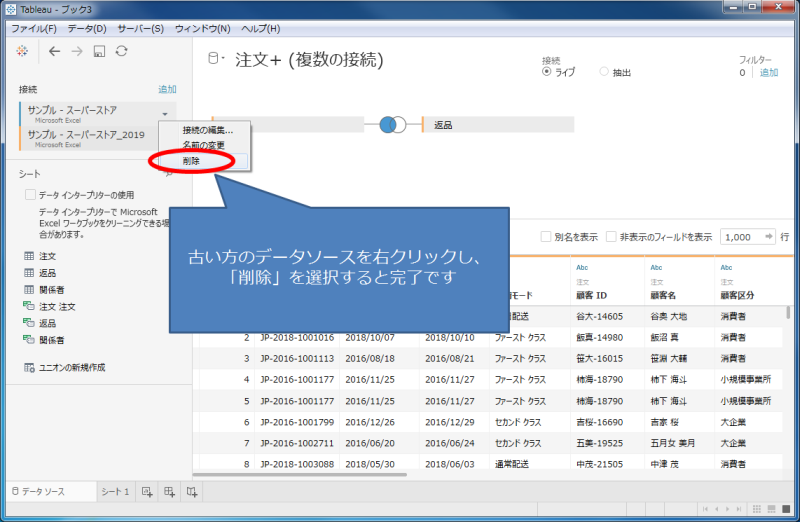
Task: Click 追加 link next to 接続
Action: [167, 89]
